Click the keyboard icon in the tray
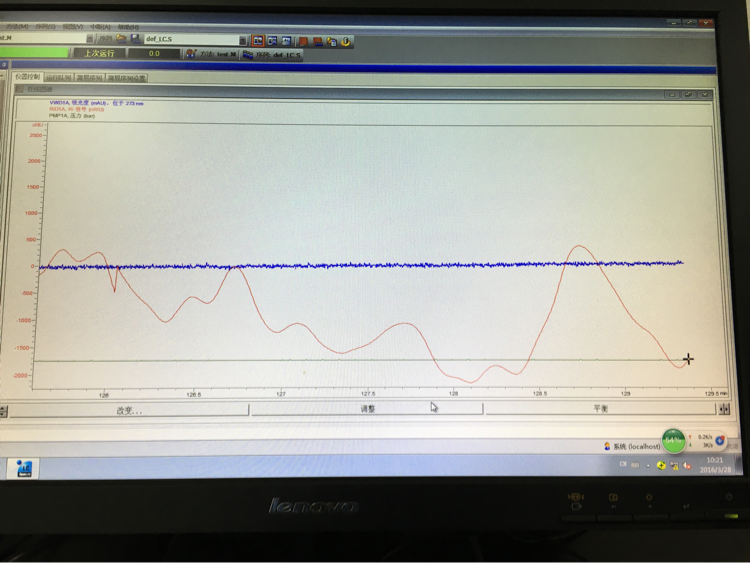This screenshot has height=563, width=750. pos(635,464)
